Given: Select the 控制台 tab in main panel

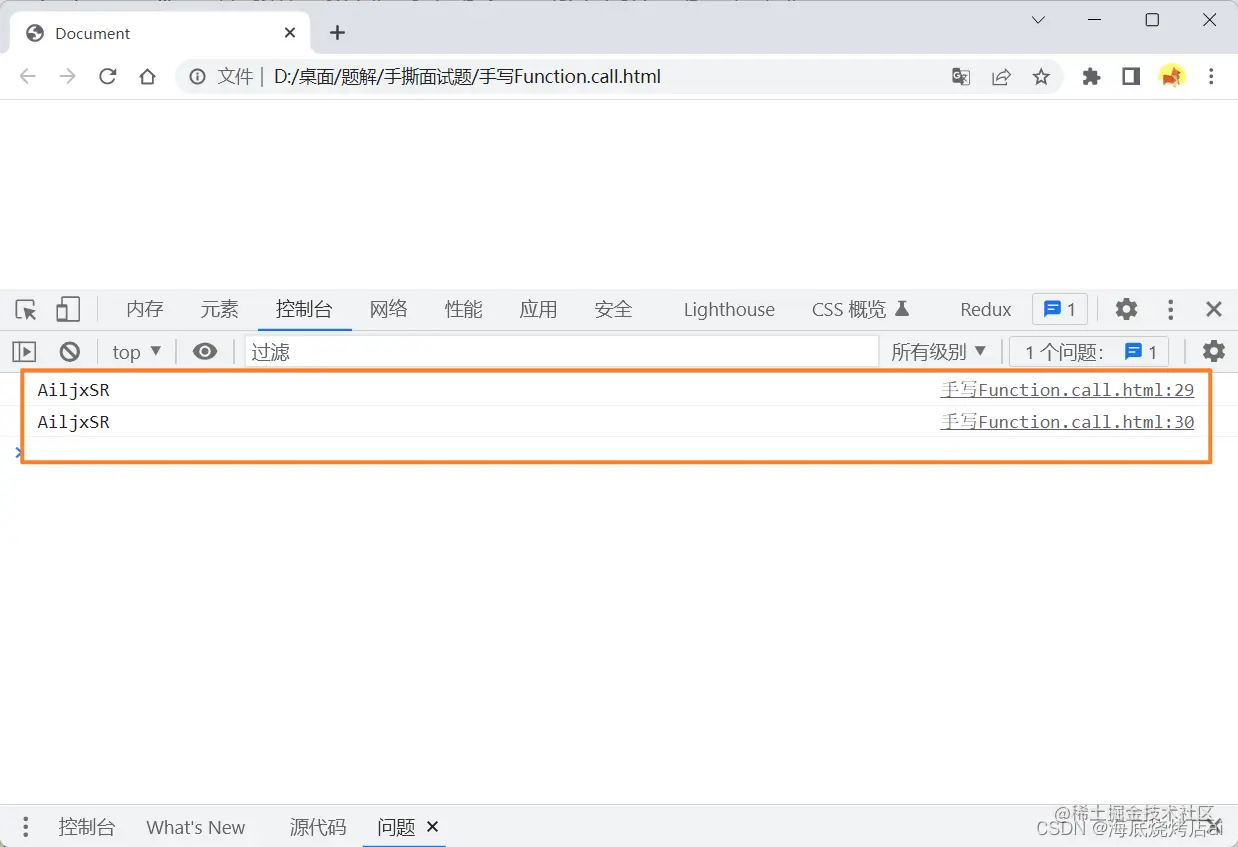Looking at the screenshot, I should [x=304, y=309].
